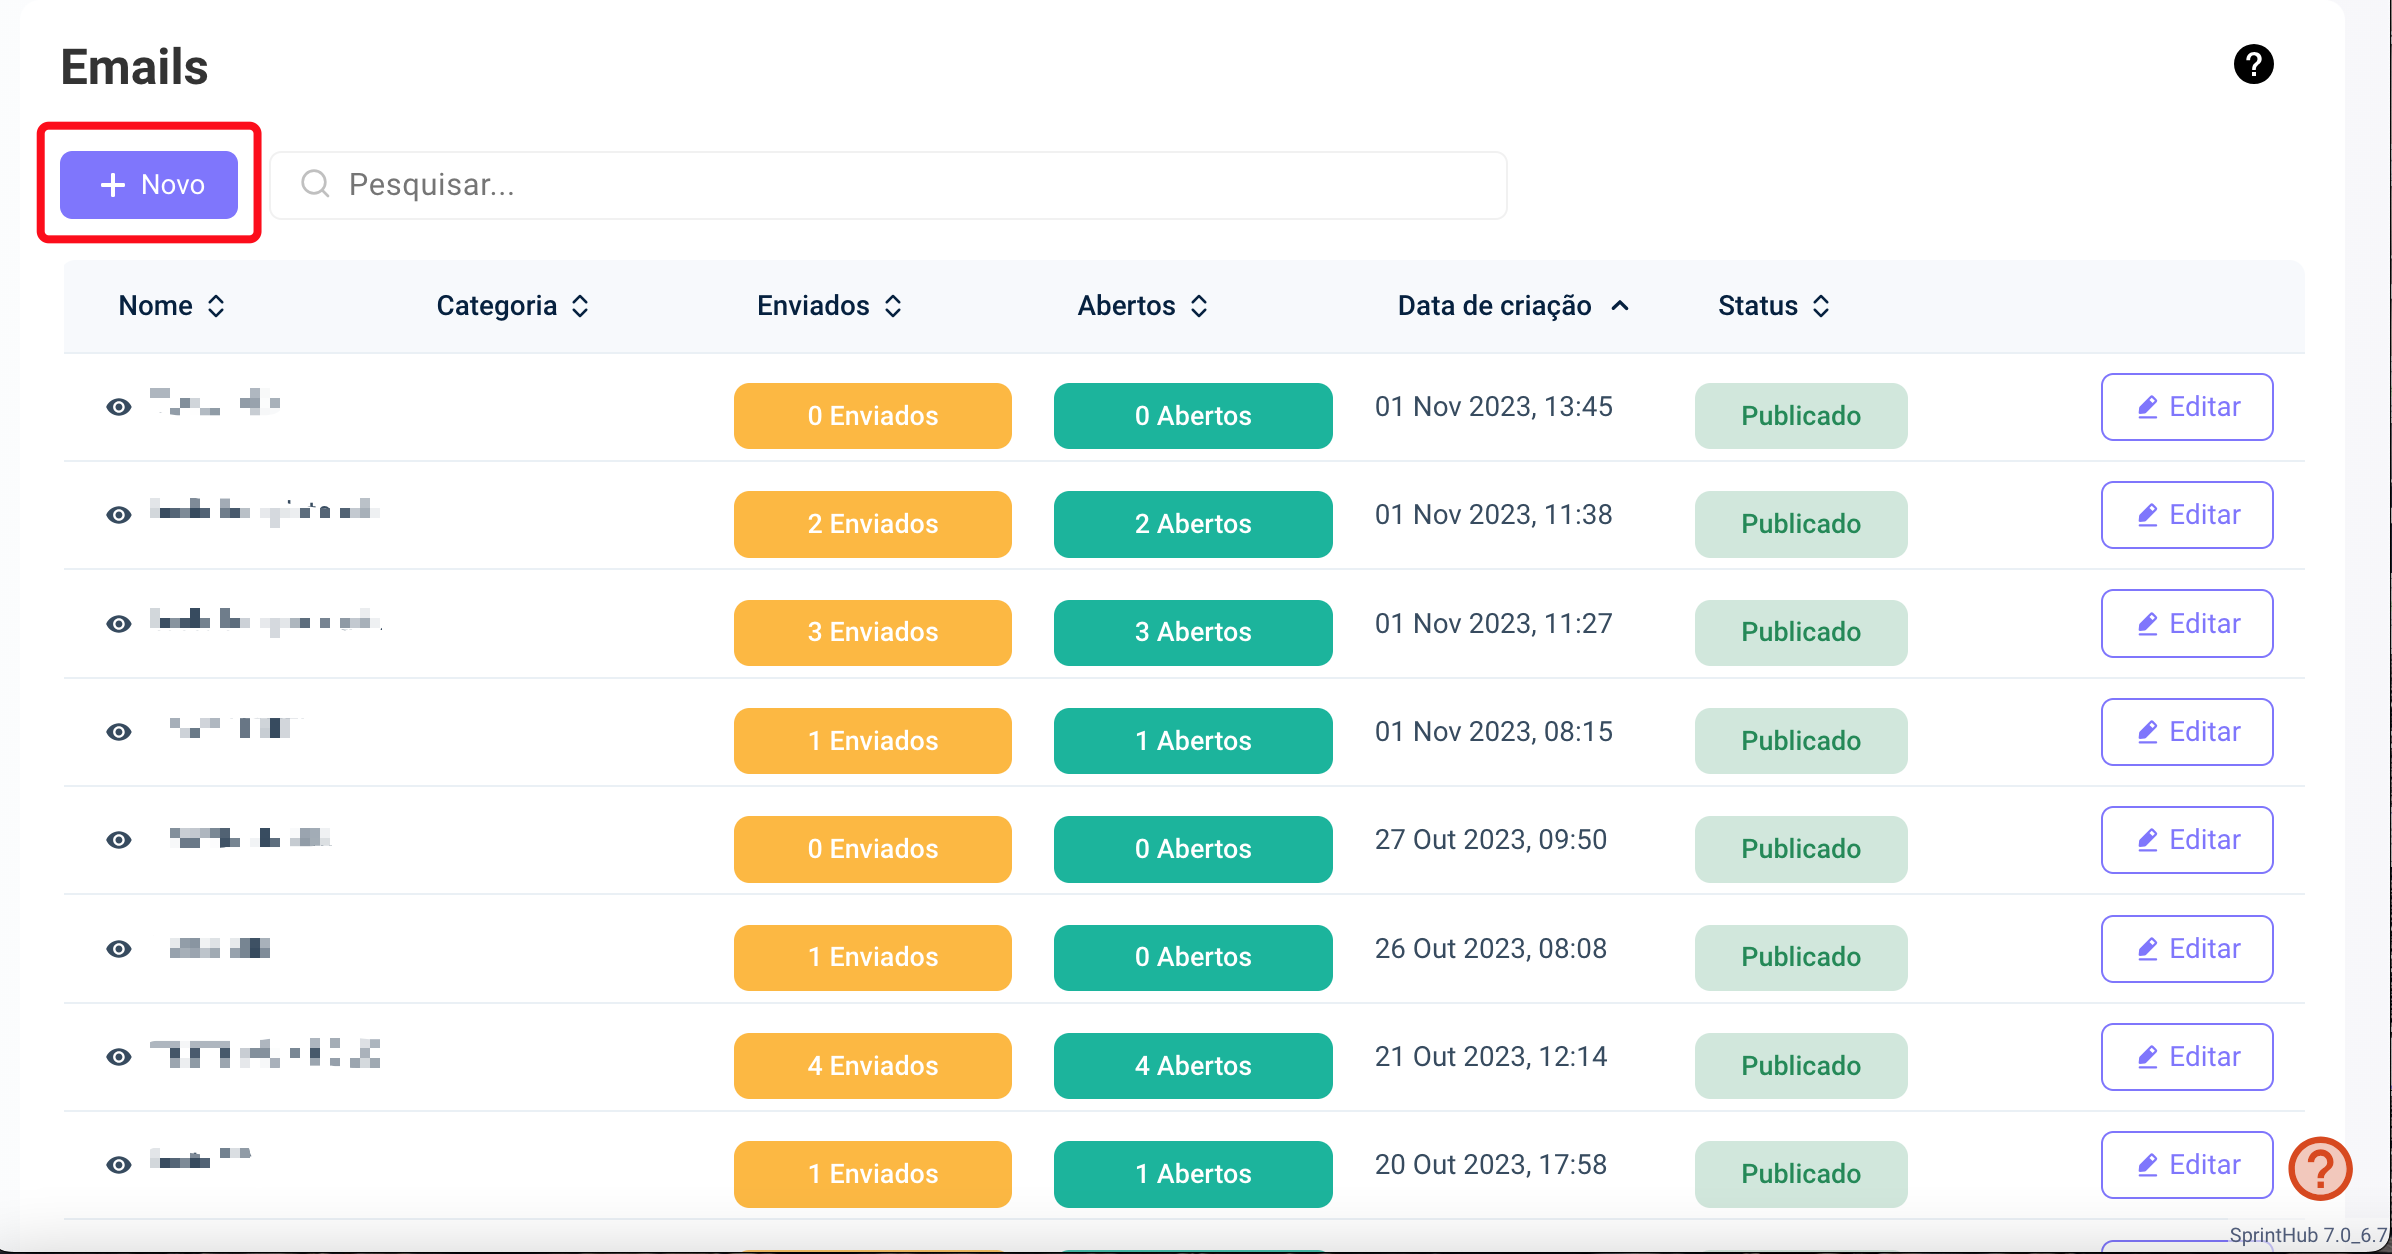Click eye icon for email dated 01 Nov 11:38
The height and width of the screenshot is (1254, 2392).
coord(119,515)
